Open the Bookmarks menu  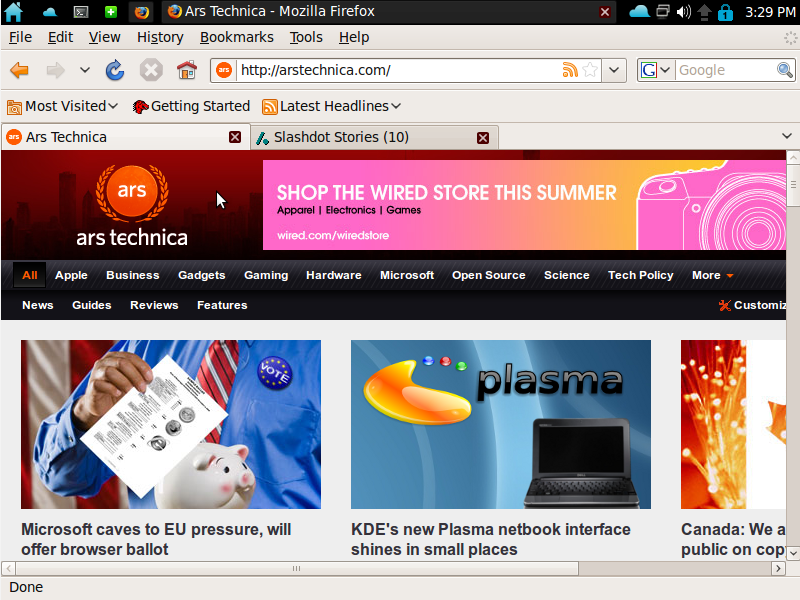pos(237,37)
